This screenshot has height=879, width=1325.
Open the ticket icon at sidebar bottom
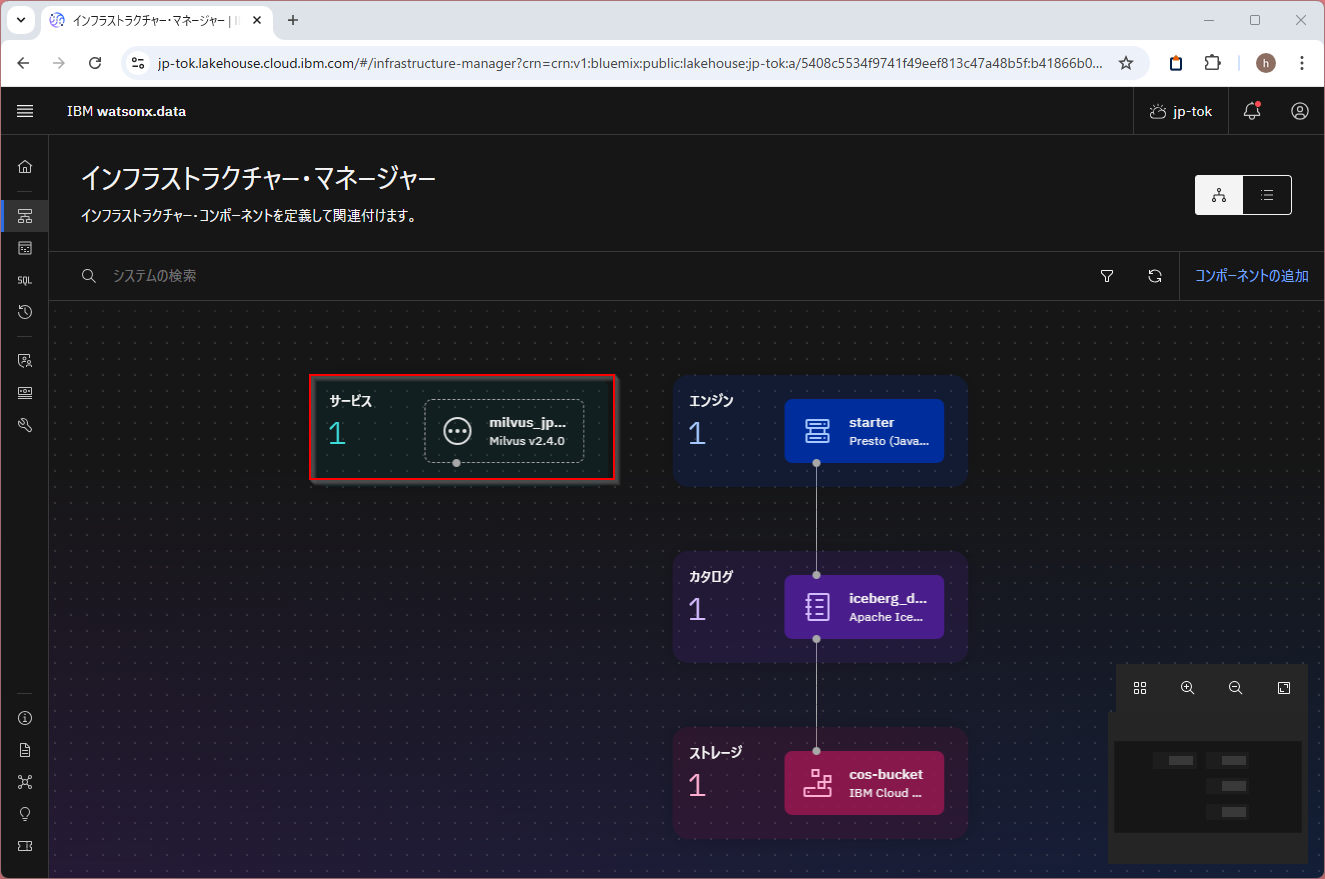(x=25, y=846)
